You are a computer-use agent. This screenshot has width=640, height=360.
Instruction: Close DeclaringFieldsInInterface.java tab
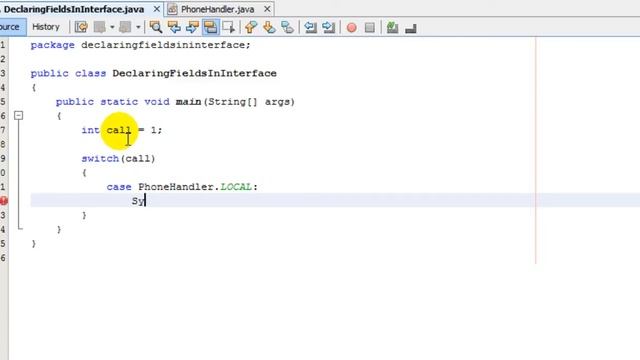(x=156, y=9)
